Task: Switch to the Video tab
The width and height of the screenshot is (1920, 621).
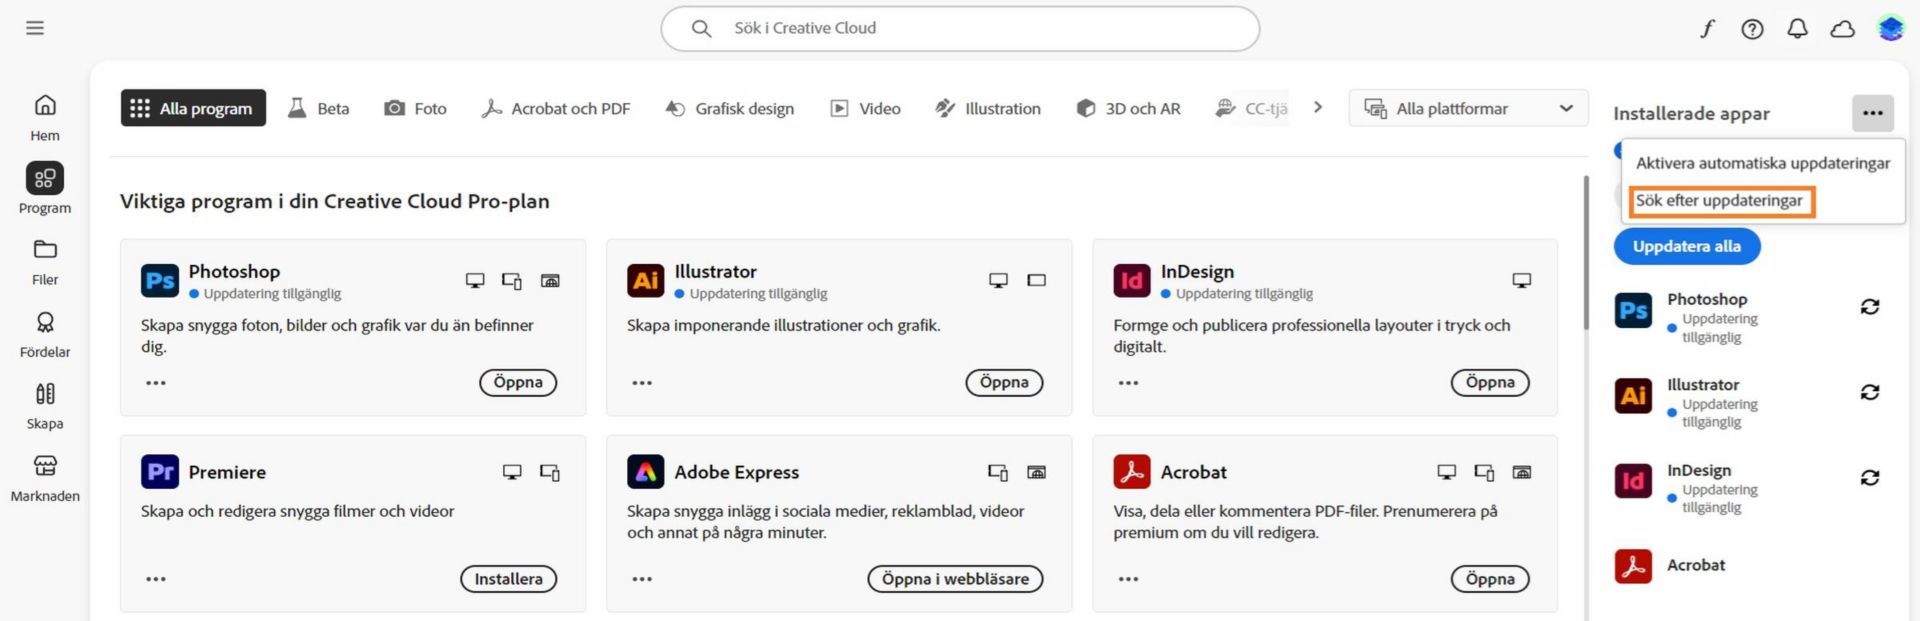Action: (x=865, y=108)
